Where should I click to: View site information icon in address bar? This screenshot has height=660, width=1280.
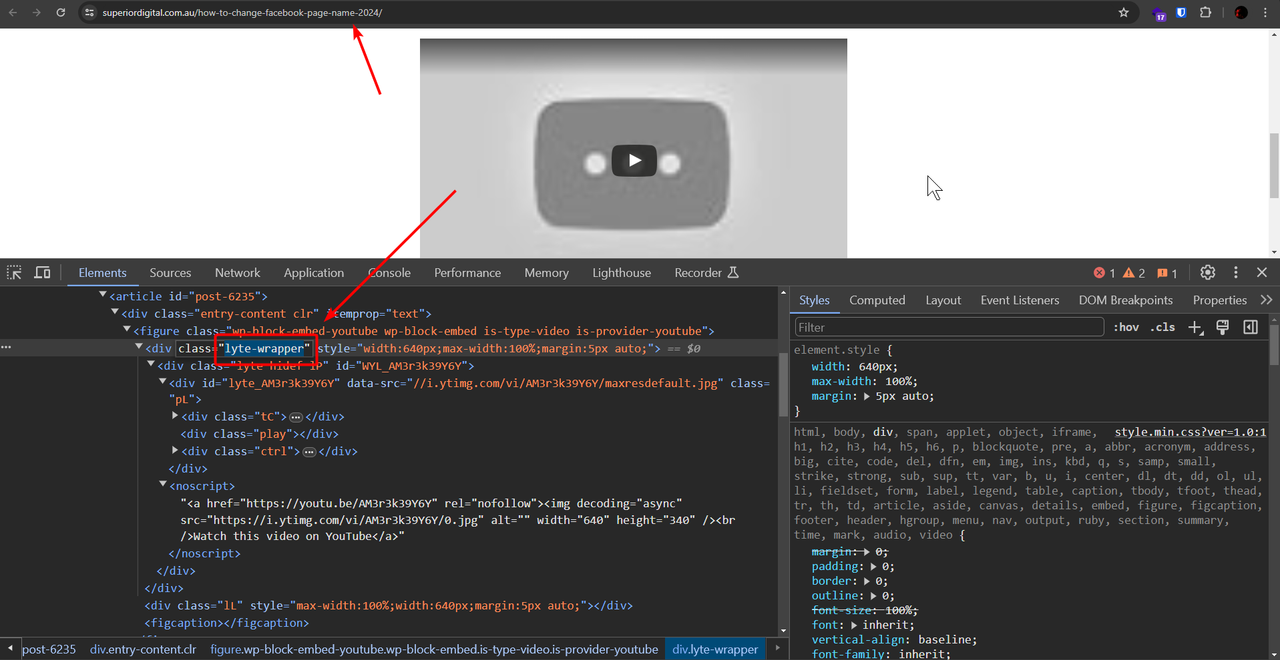pos(89,13)
